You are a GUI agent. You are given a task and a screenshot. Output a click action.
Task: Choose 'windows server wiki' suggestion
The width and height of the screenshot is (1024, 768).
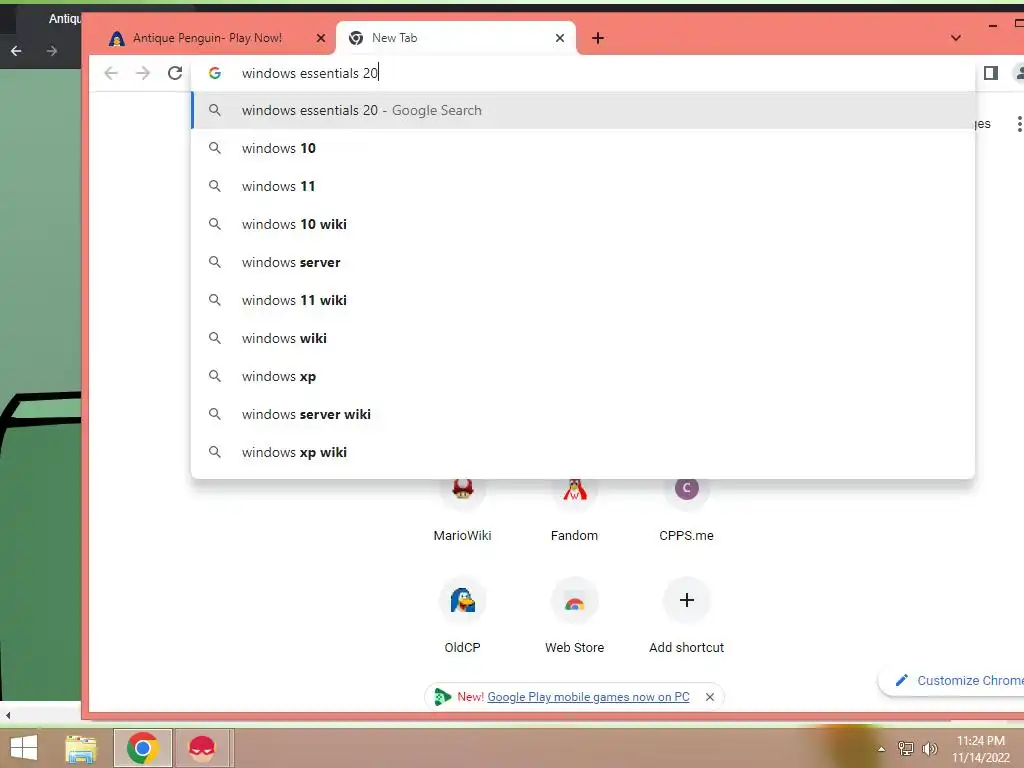583,414
